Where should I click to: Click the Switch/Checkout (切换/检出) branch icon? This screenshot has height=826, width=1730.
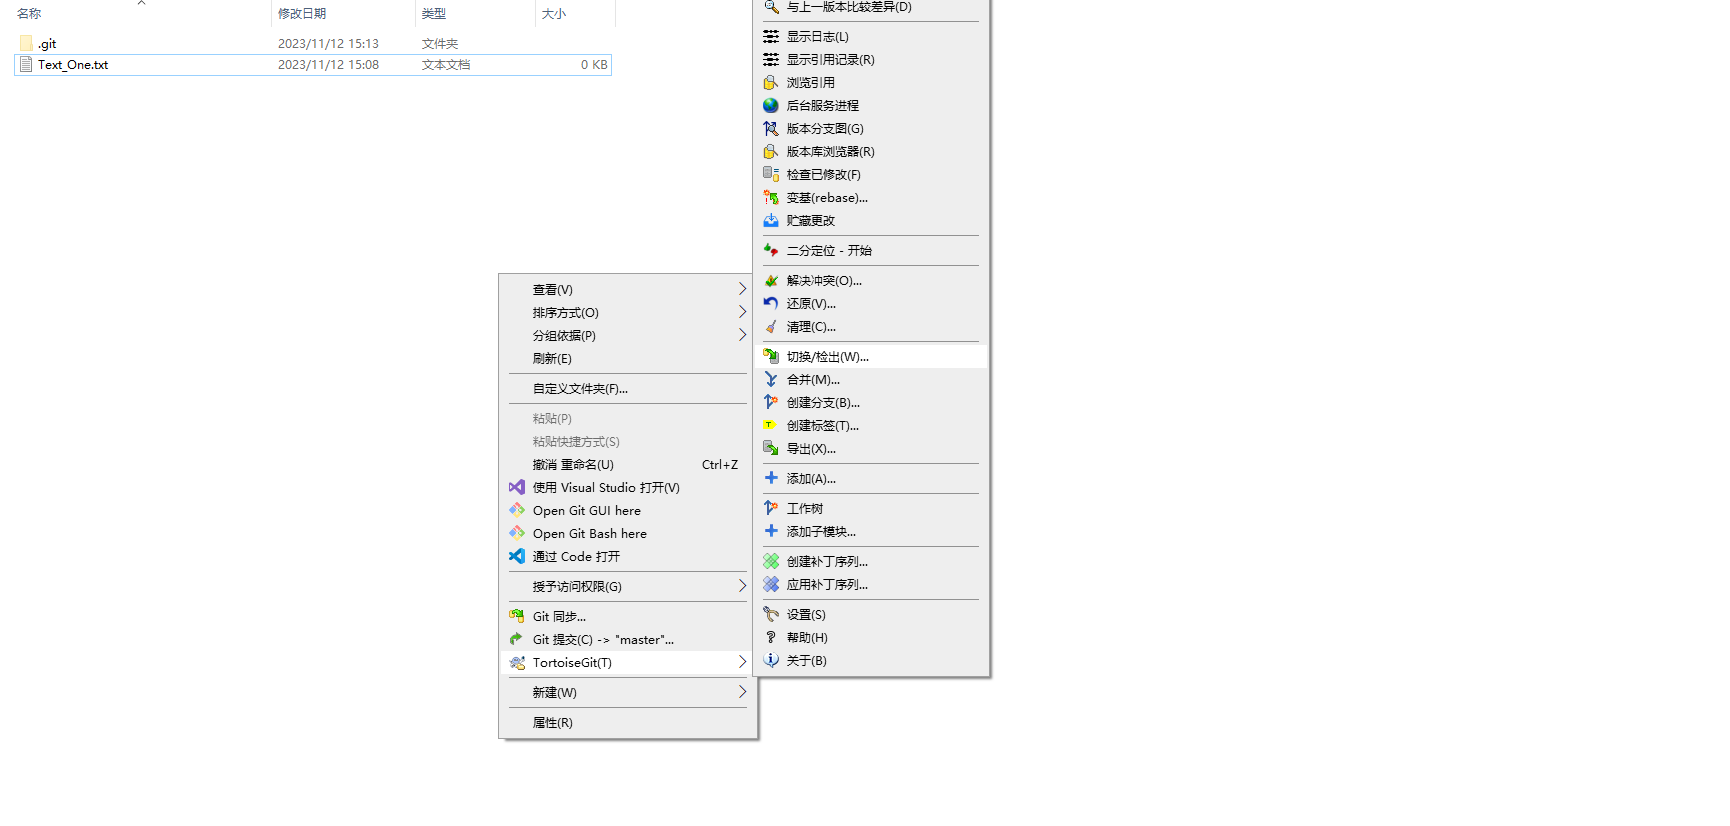[771, 356]
